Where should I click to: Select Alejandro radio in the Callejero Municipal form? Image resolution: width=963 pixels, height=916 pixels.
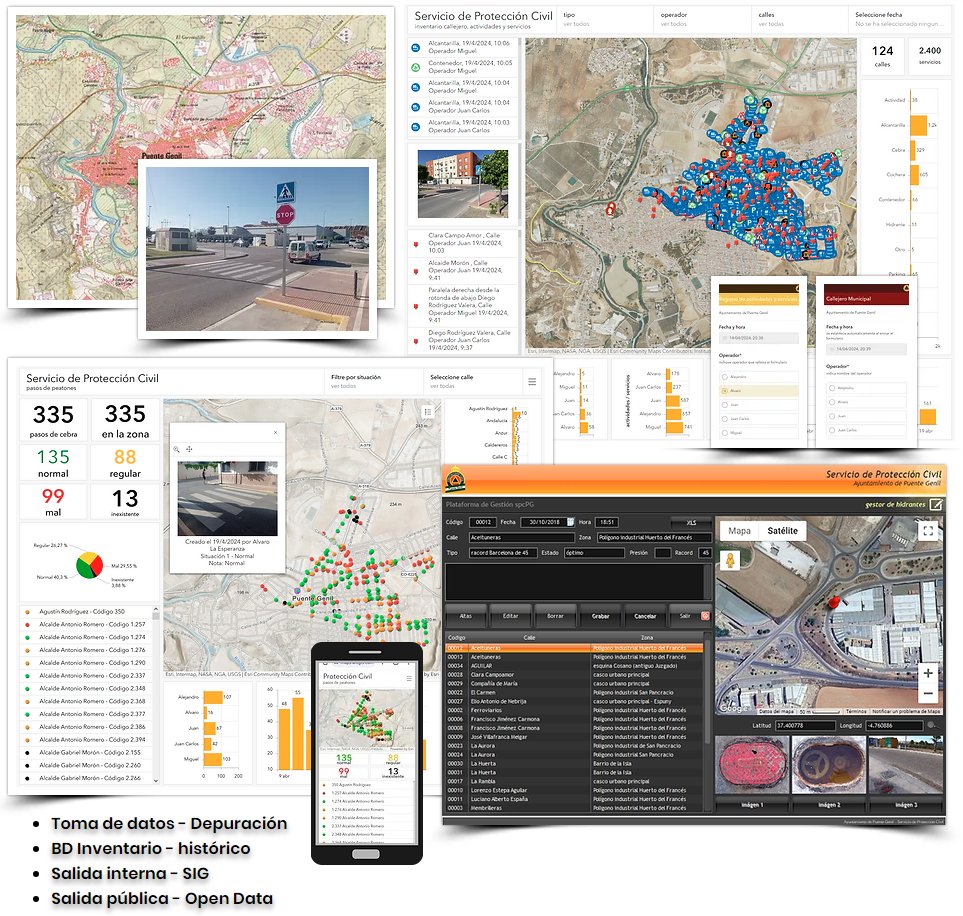tap(832, 388)
